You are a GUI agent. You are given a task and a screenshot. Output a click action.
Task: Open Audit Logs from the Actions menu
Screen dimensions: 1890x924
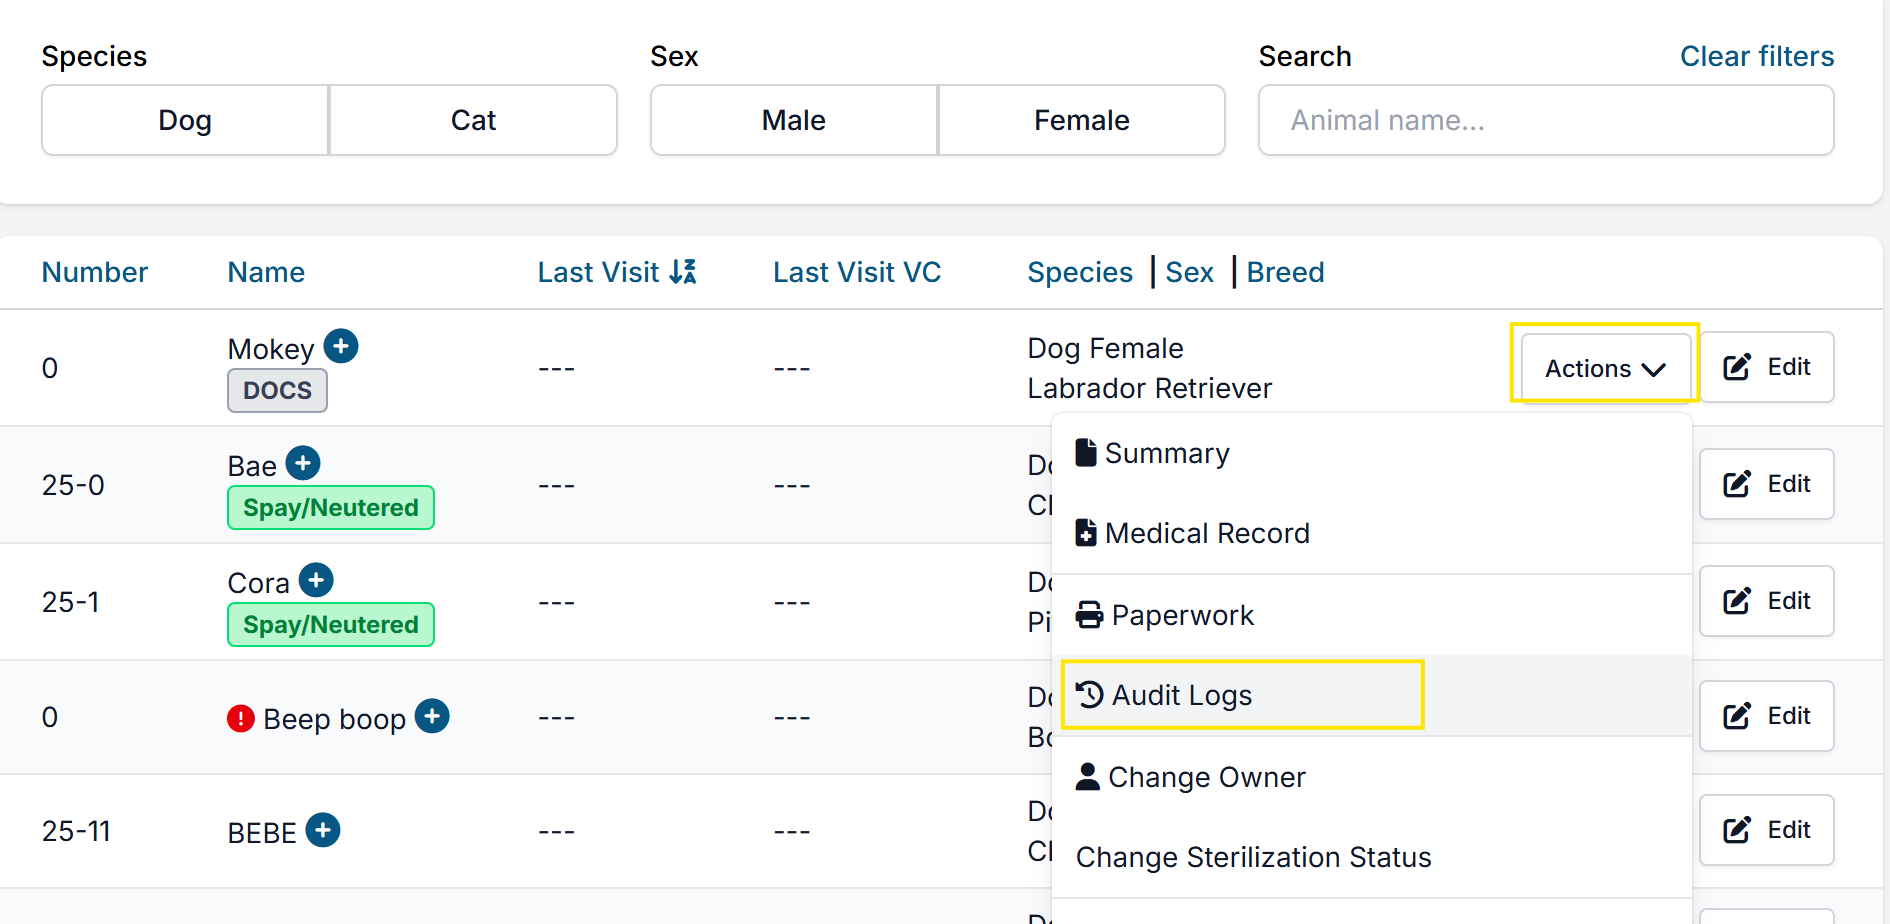1182,695
